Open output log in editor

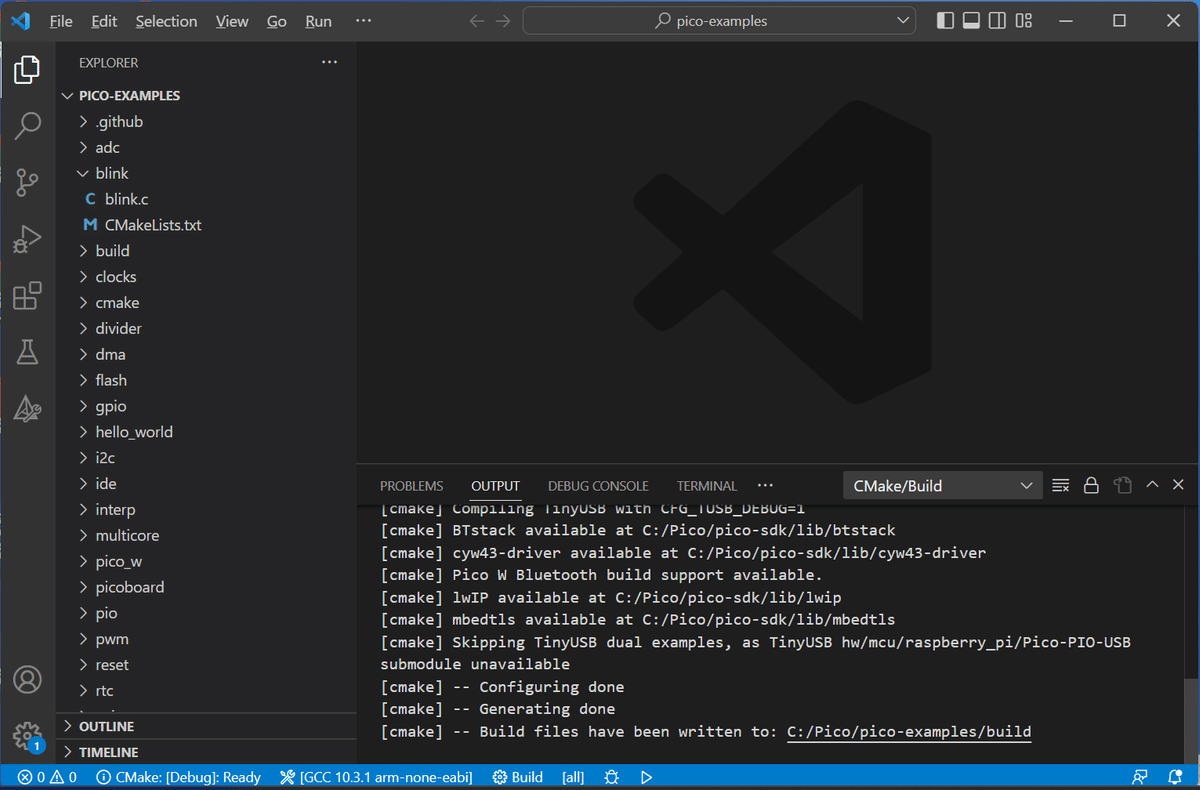click(x=1122, y=486)
